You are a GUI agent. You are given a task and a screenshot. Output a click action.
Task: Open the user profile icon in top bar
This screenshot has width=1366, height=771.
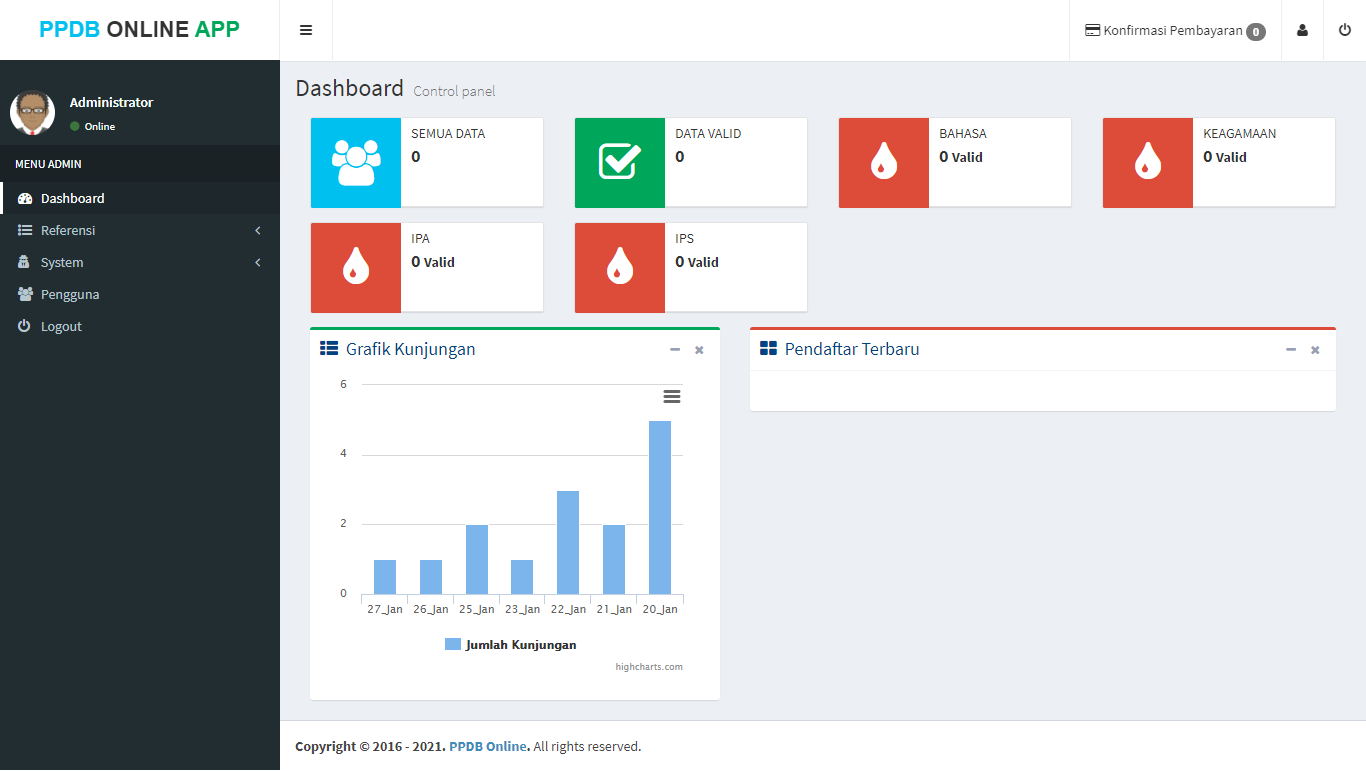1302,30
